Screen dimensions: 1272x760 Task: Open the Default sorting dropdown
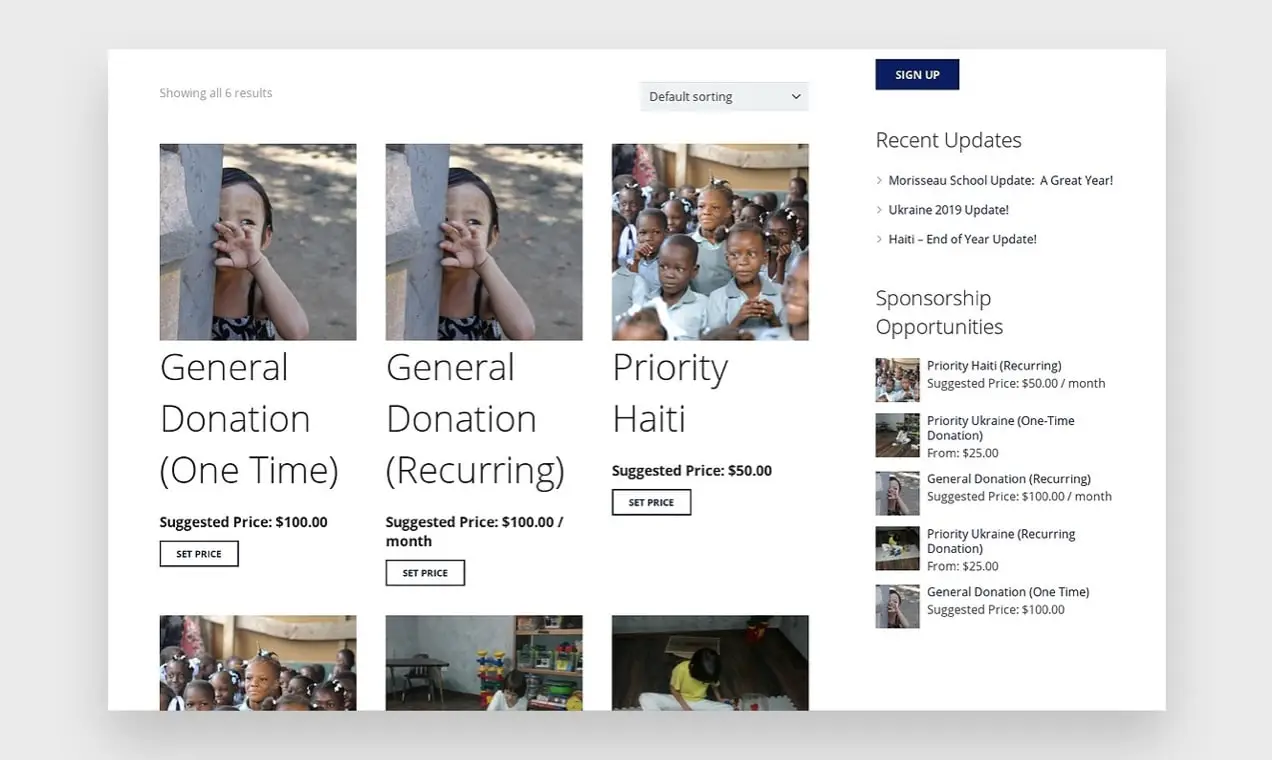point(724,97)
